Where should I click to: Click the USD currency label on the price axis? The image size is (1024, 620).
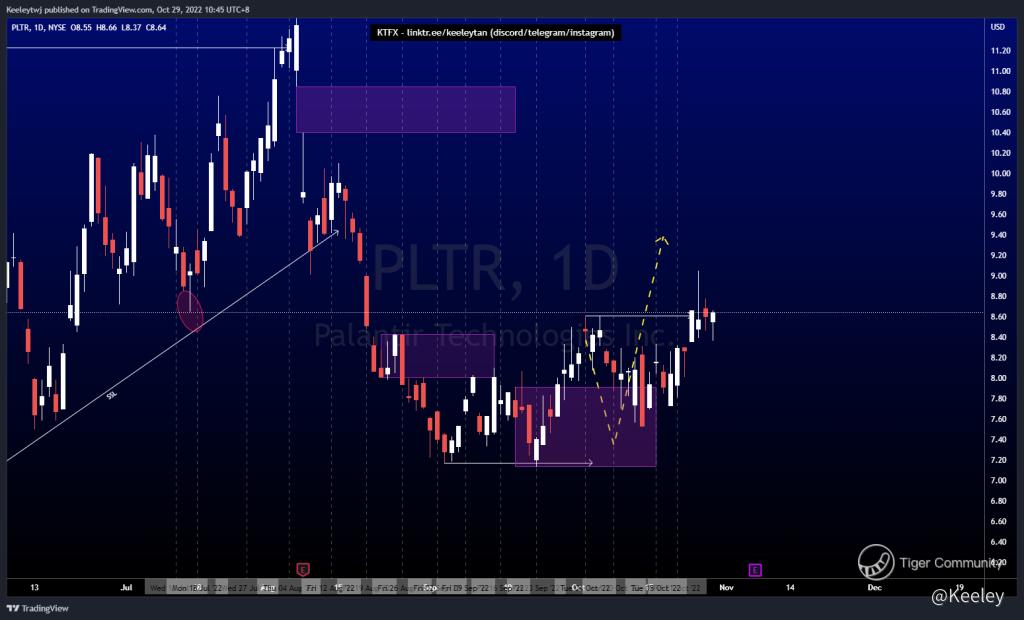coord(997,27)
